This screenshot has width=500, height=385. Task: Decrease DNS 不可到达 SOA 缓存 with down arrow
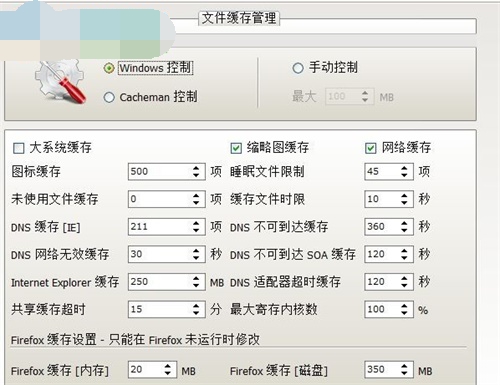point(404,258)
